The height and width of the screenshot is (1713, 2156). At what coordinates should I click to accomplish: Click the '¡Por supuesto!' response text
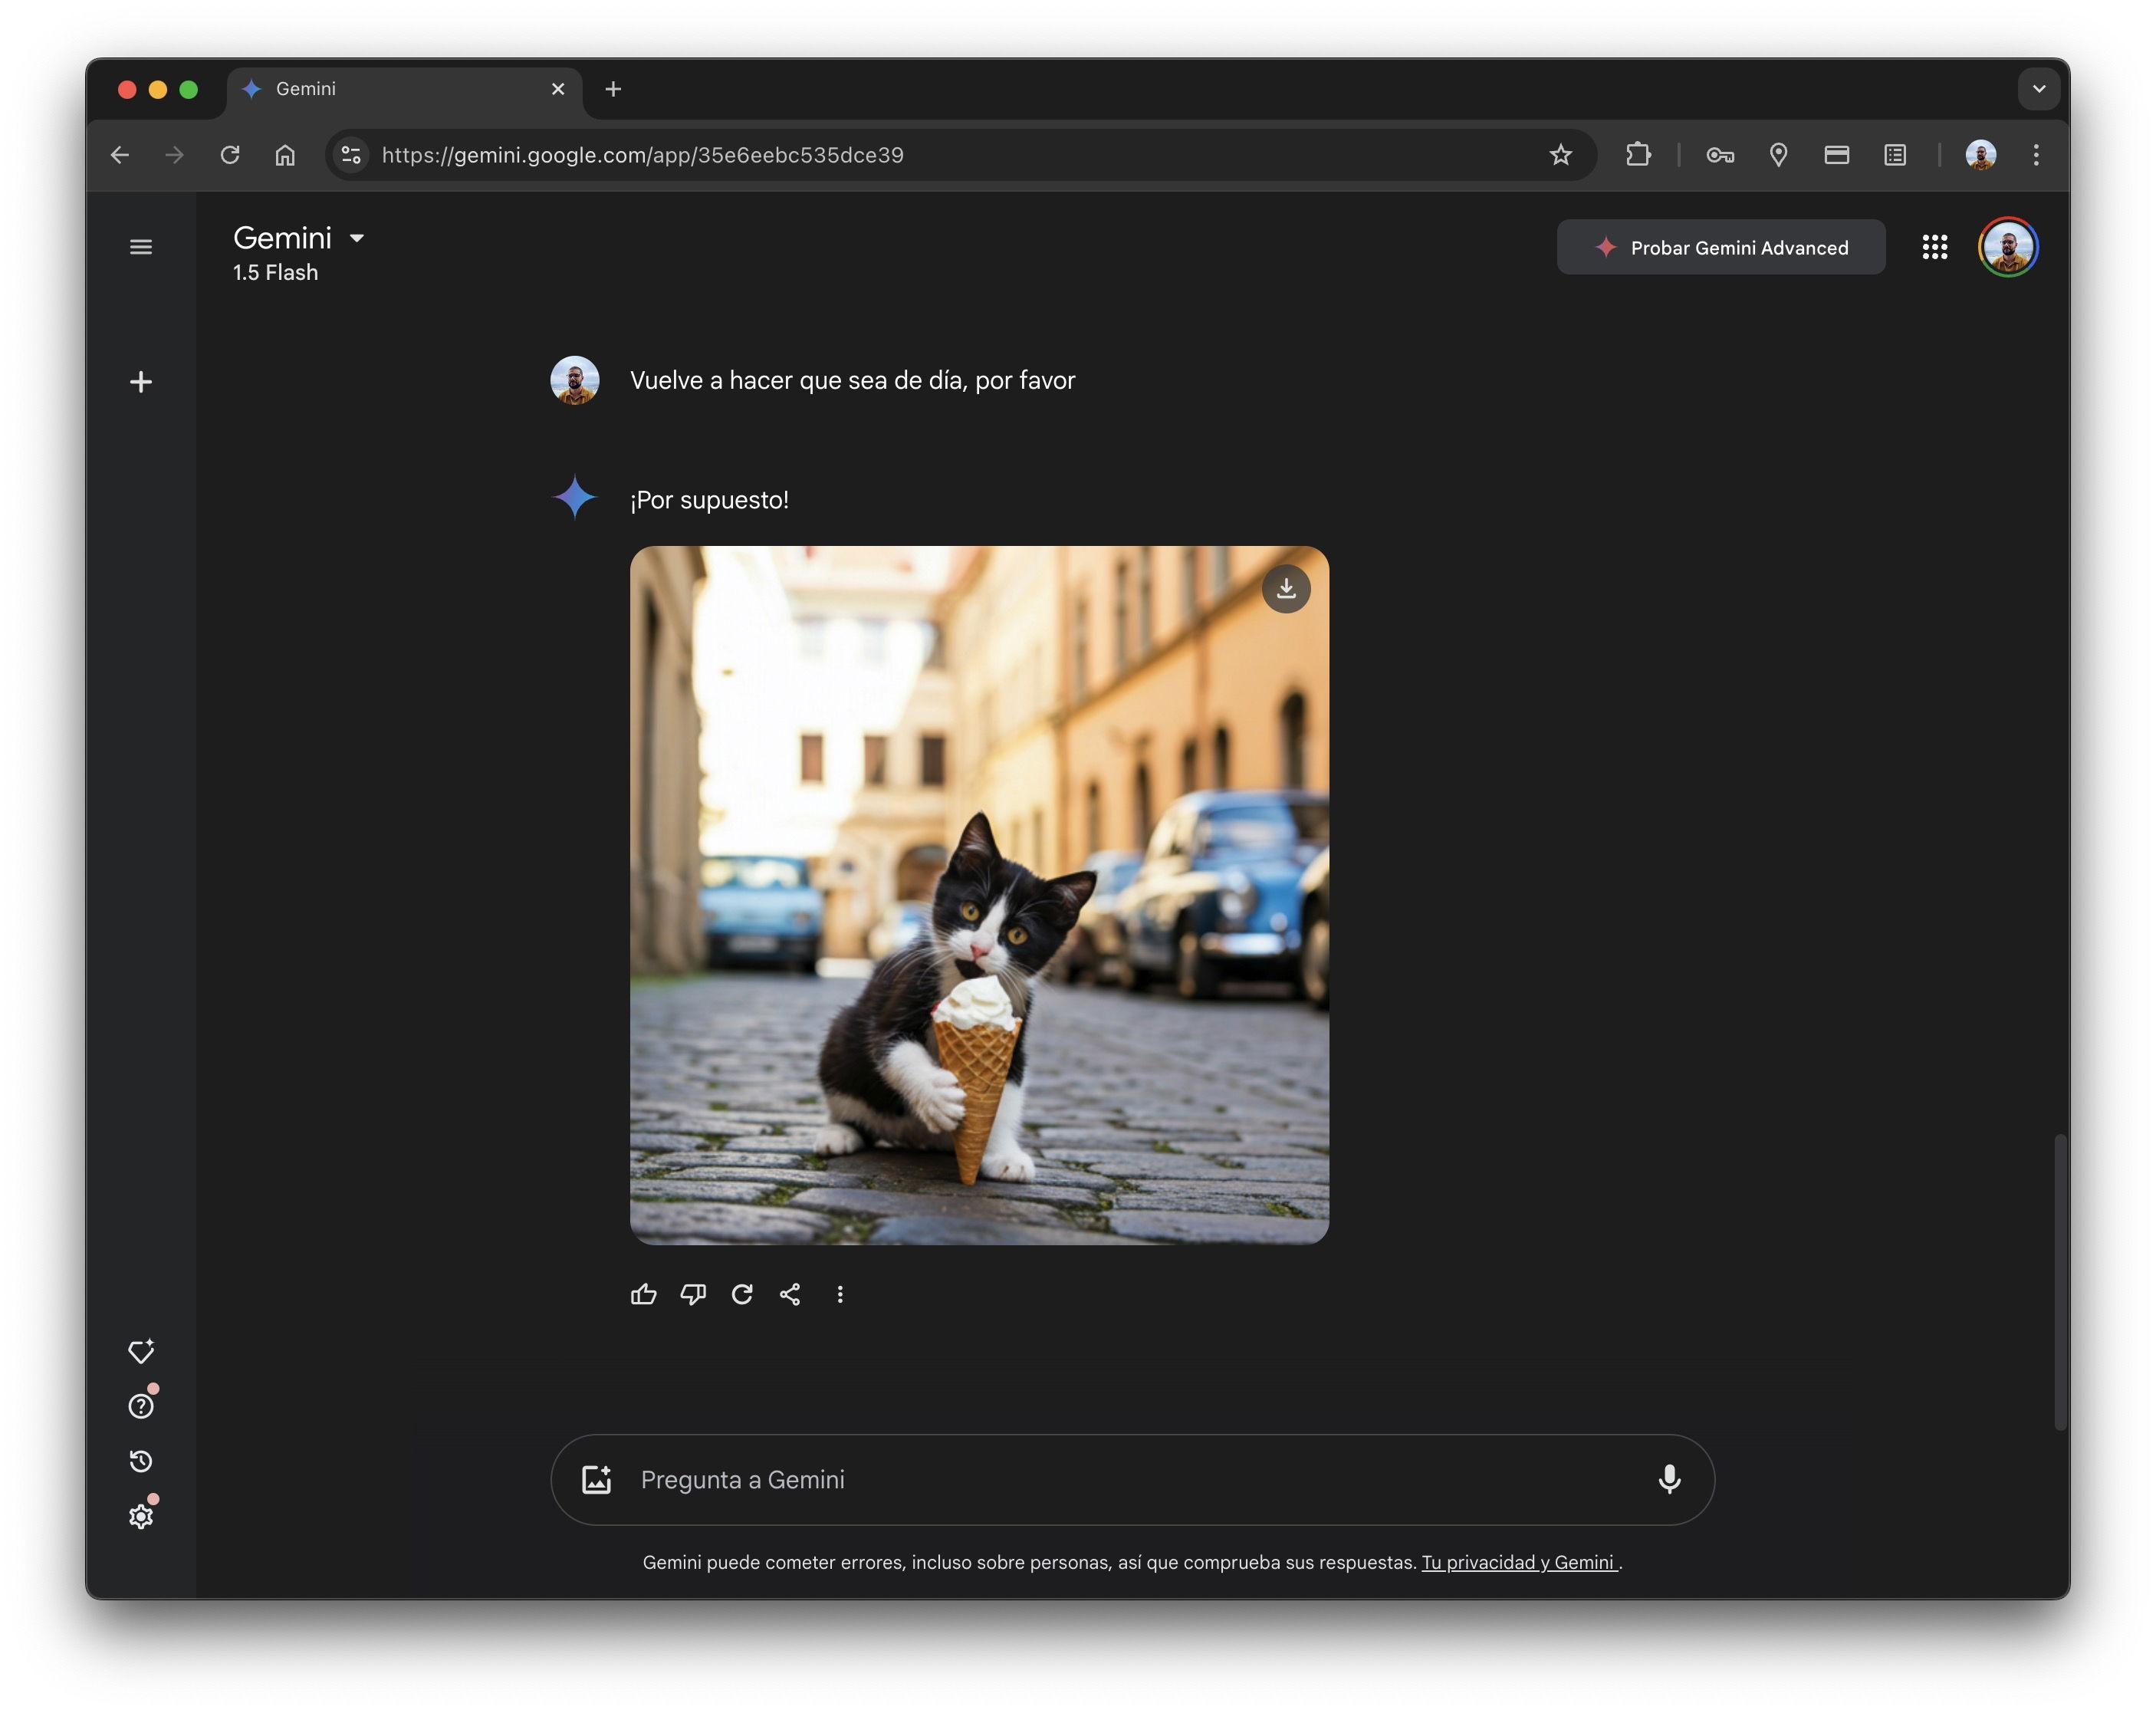[709, 500]
